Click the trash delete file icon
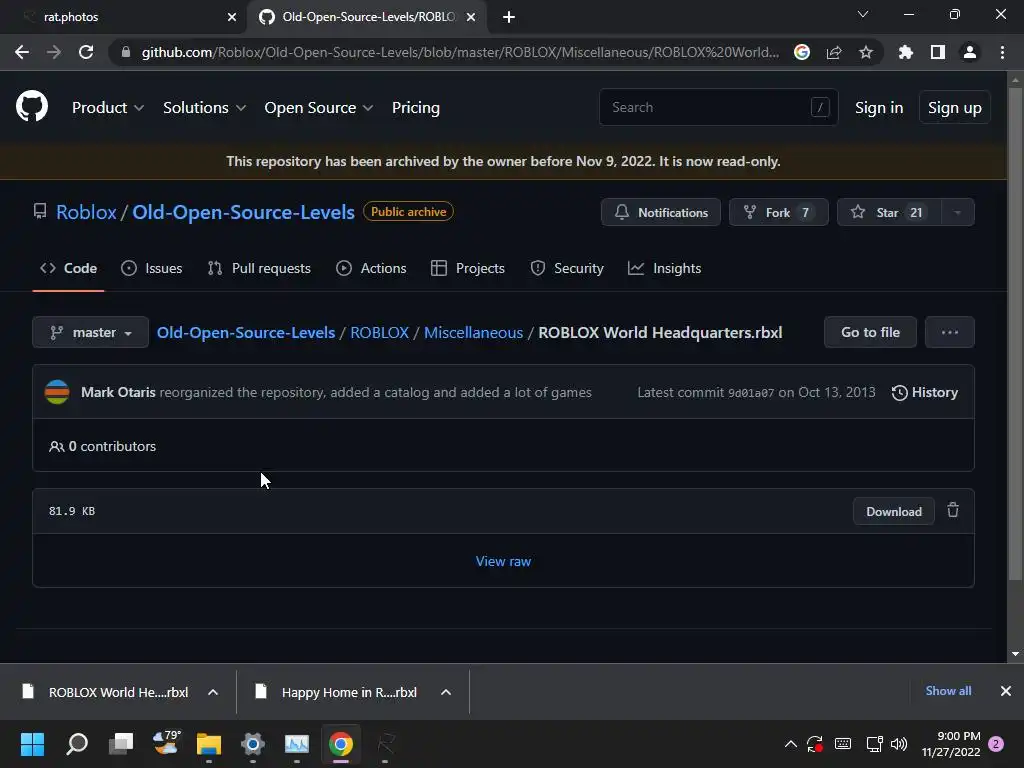The image size is (1024, 768). coord(953,510)
